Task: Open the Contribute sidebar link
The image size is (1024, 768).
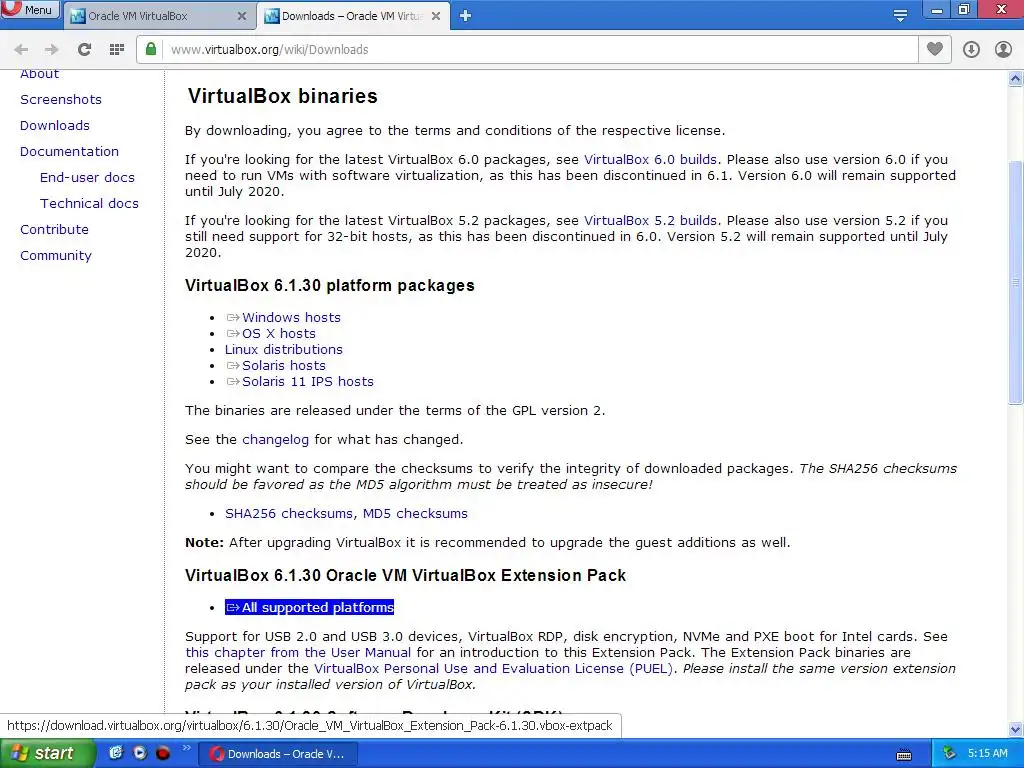Action: point(54,230)
